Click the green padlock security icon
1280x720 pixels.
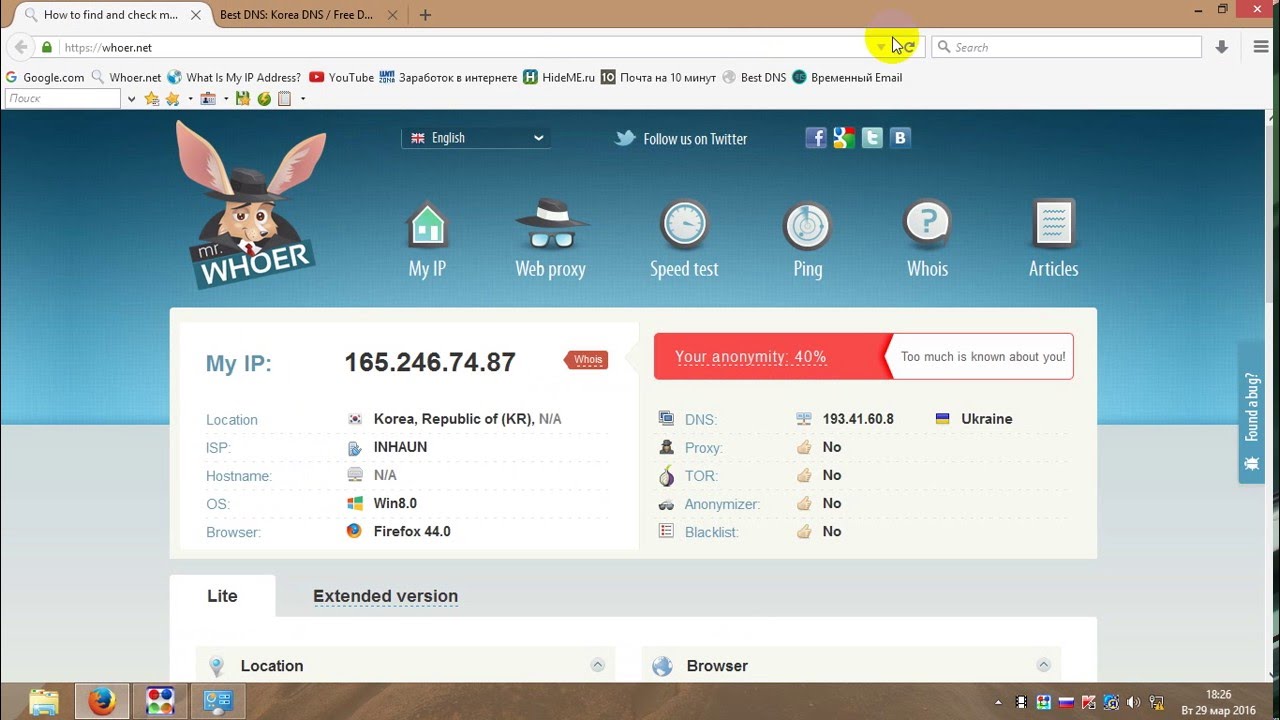47,47
